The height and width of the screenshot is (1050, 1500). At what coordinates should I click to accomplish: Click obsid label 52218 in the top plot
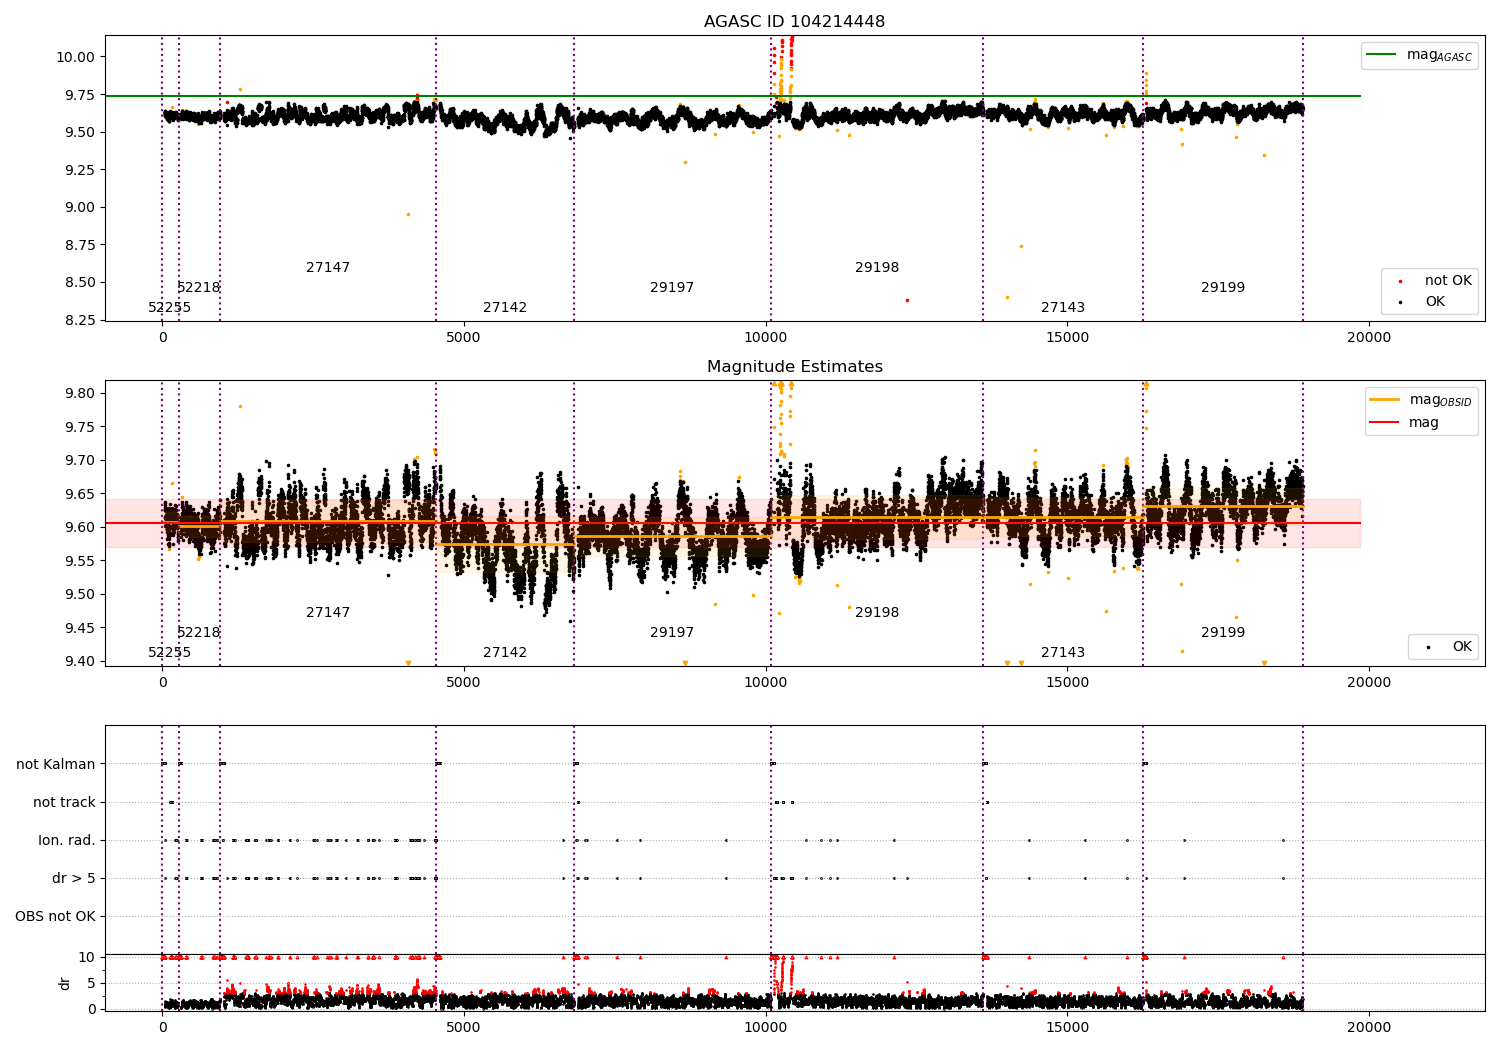(x=198, y=287)
